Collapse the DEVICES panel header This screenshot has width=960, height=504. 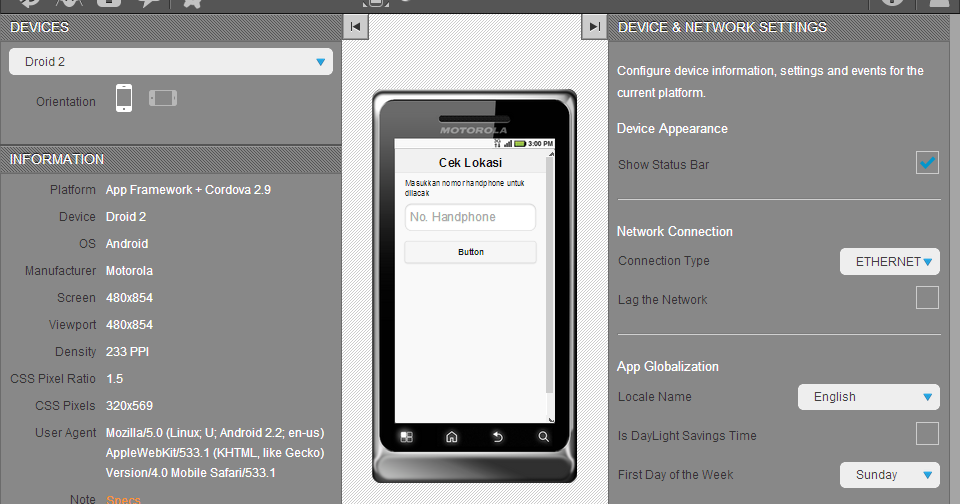[x=171, y=28]
